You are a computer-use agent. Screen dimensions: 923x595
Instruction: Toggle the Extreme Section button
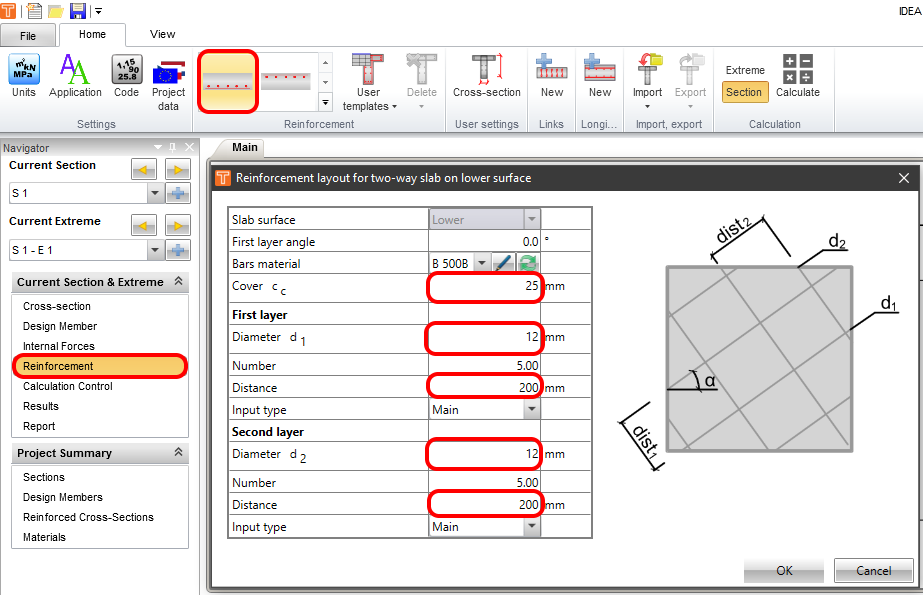coord(744,92)
